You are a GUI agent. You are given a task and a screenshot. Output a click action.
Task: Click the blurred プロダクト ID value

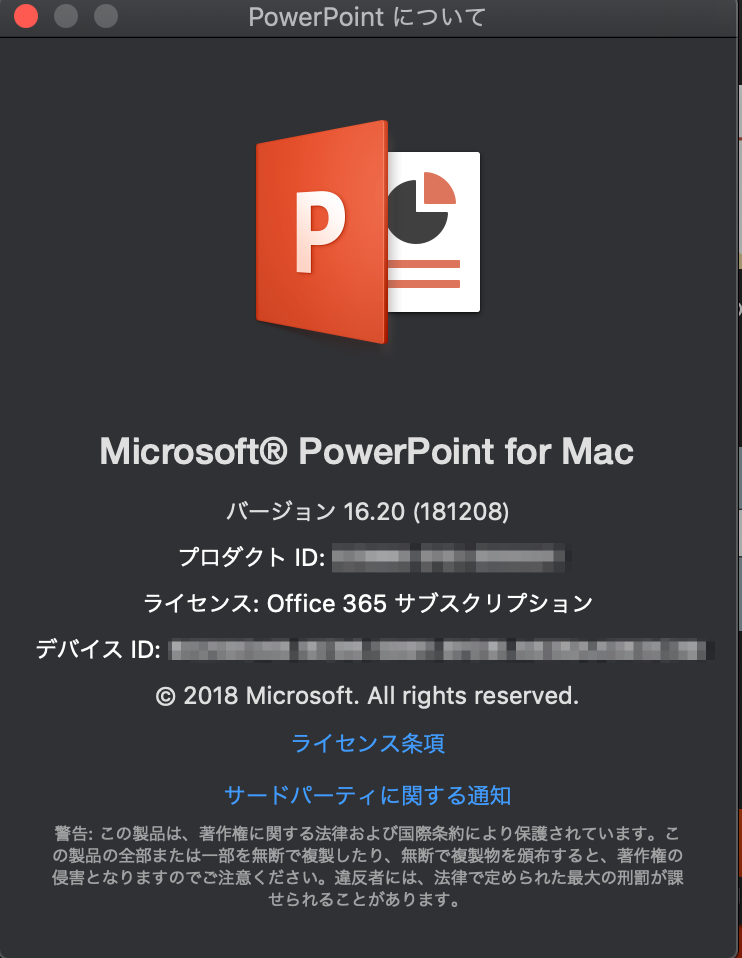coord(449,557)
